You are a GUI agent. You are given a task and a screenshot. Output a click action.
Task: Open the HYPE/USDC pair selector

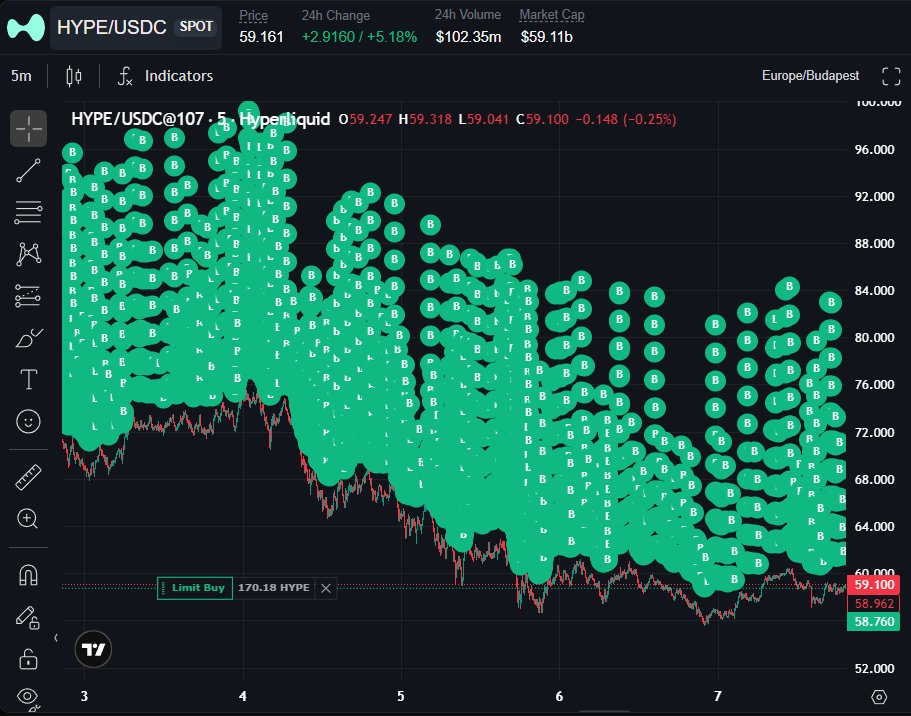click(x=135, y=27)
